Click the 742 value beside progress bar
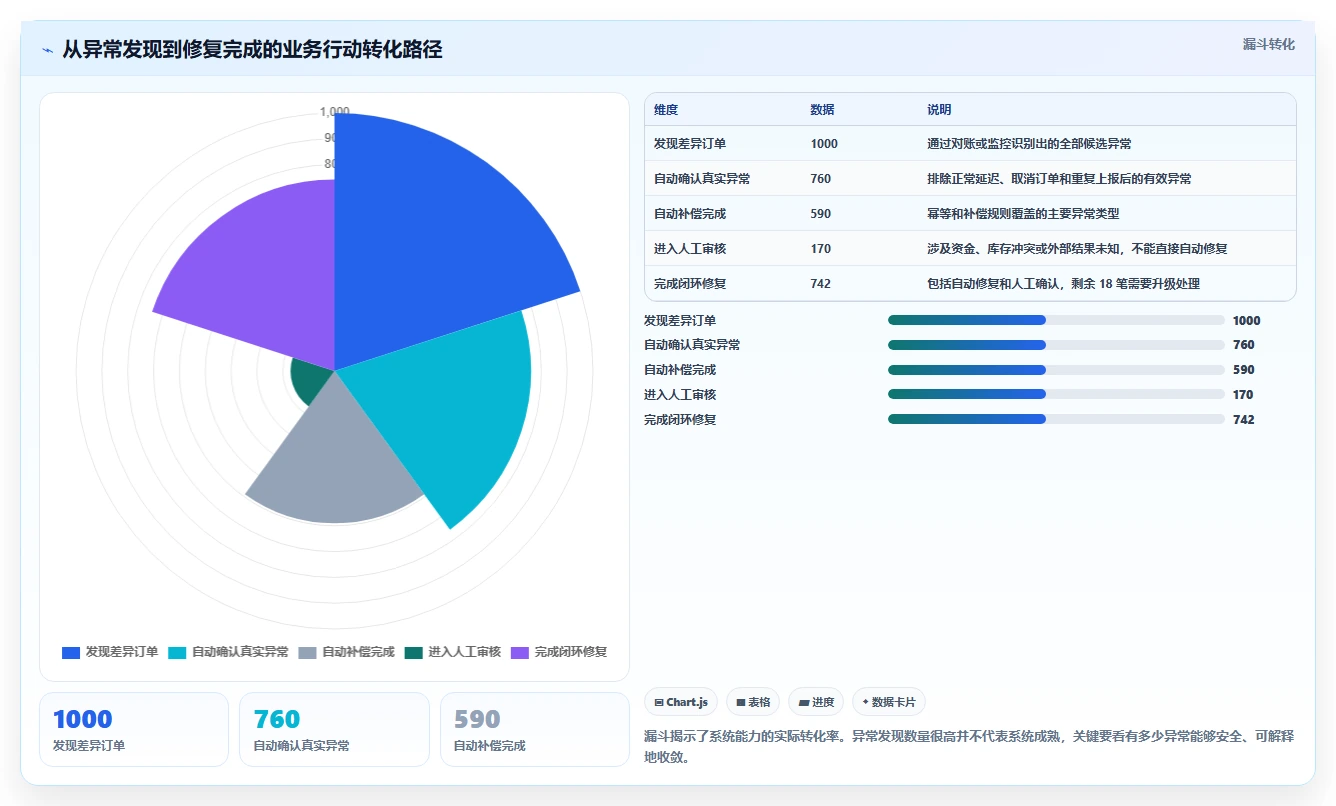 pyautogui.click(x=1243, y=420)
